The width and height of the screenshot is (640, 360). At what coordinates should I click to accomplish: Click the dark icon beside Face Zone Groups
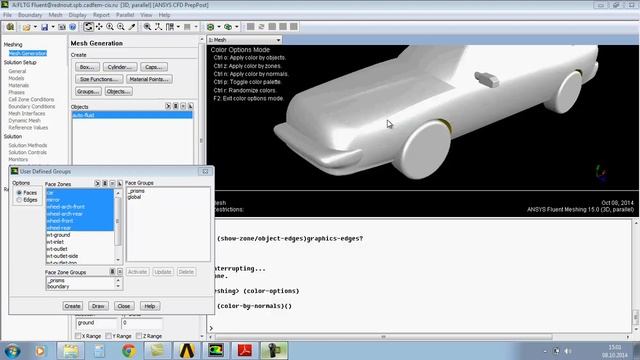[112, 271]
